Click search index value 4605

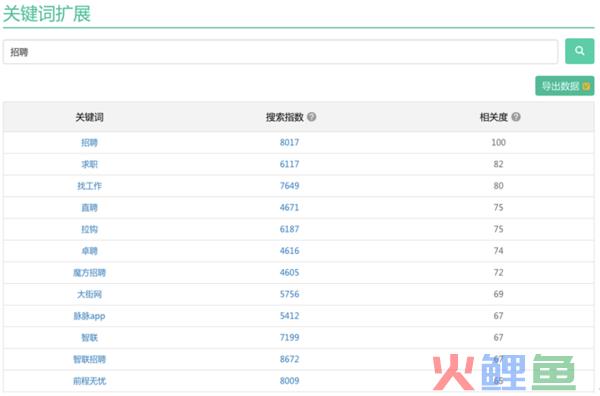(289, 273)
